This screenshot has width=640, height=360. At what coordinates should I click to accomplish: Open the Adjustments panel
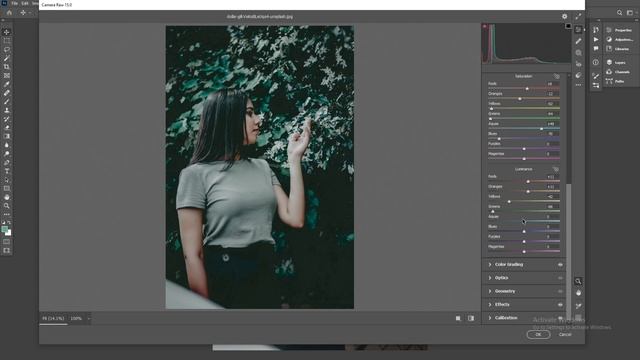[x=620, y=40]
